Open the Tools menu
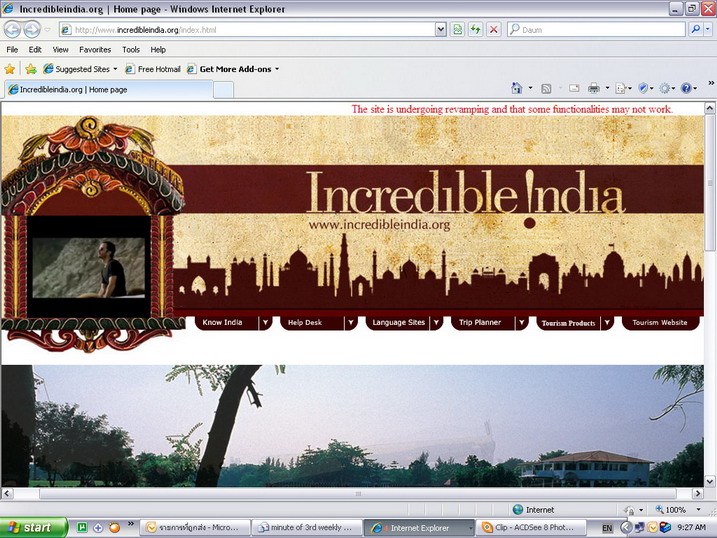 click(131, 49)
